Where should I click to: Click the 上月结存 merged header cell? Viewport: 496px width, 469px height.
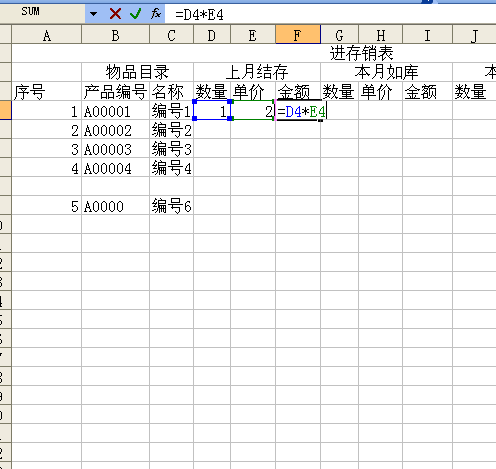257,72
